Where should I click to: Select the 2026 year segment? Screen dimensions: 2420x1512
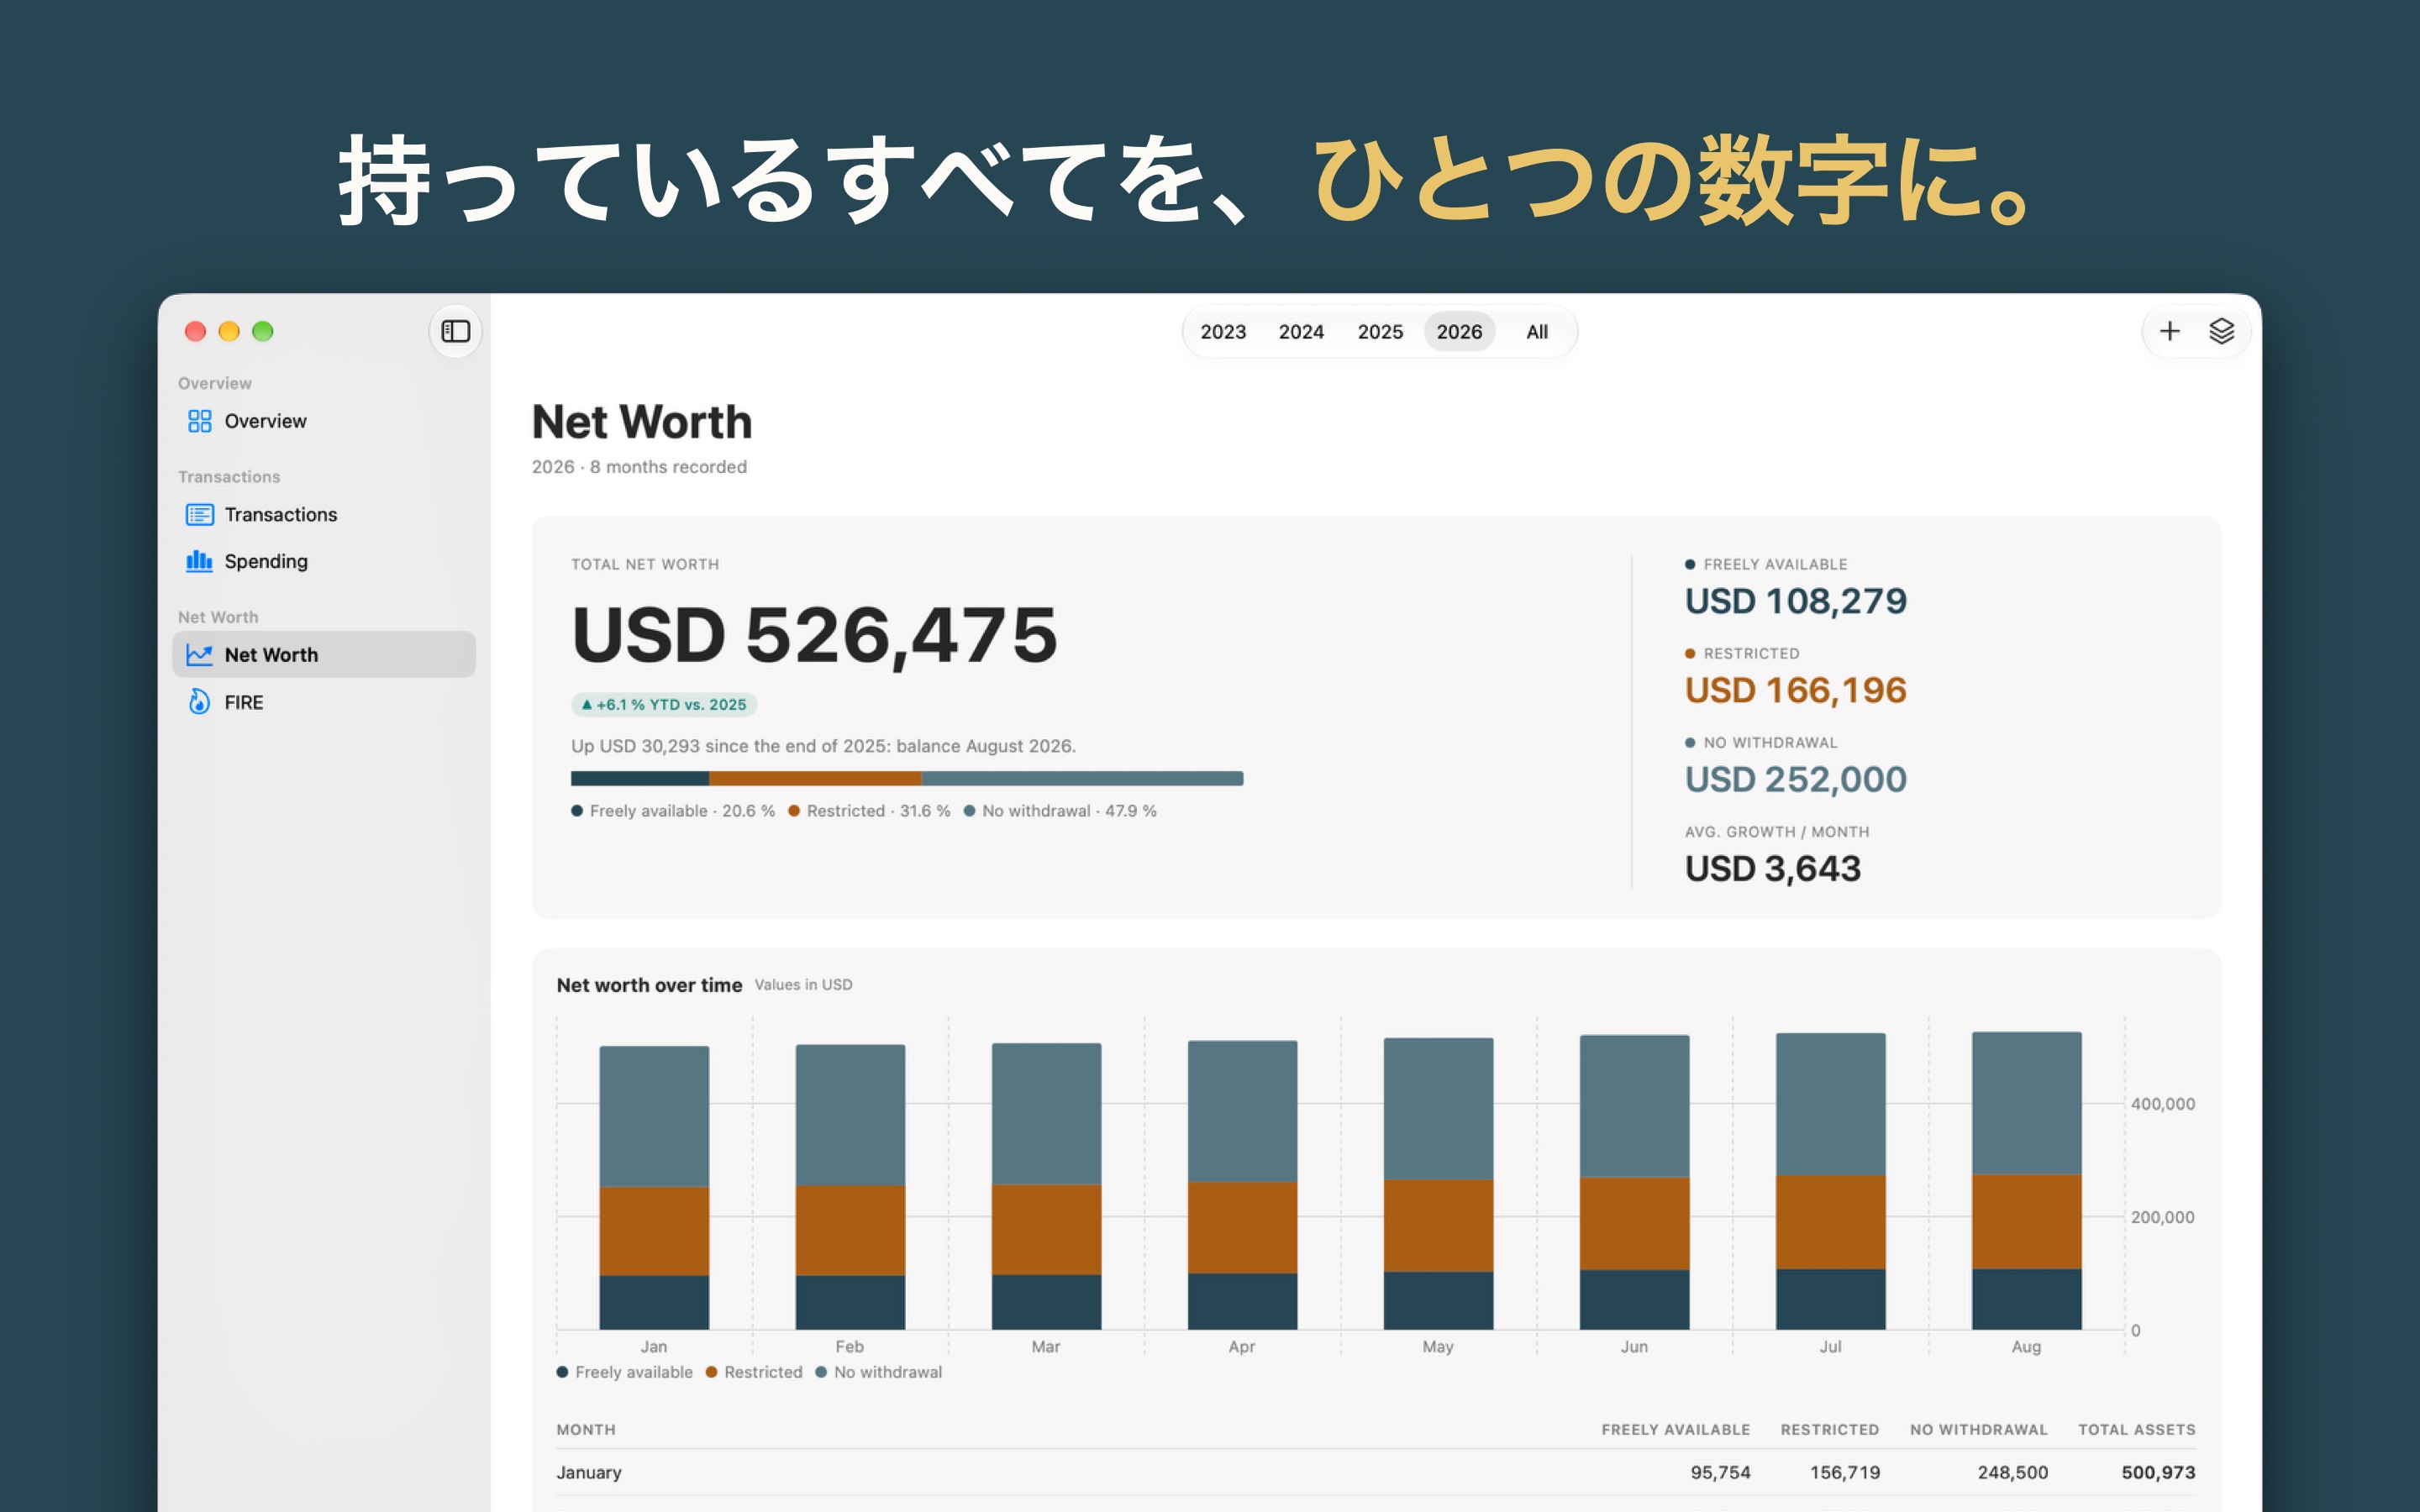tap(1459, 332)
